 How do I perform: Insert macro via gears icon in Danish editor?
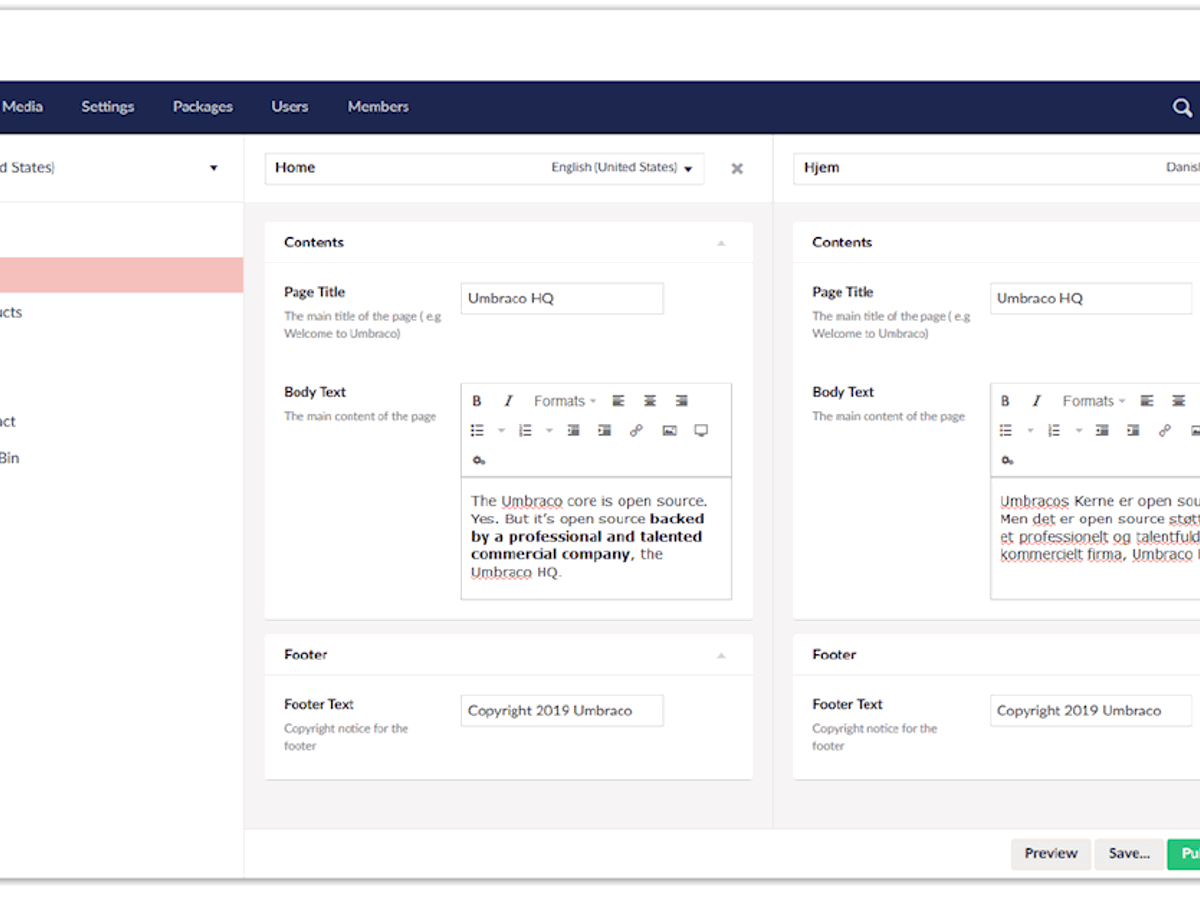[1007, 460]
